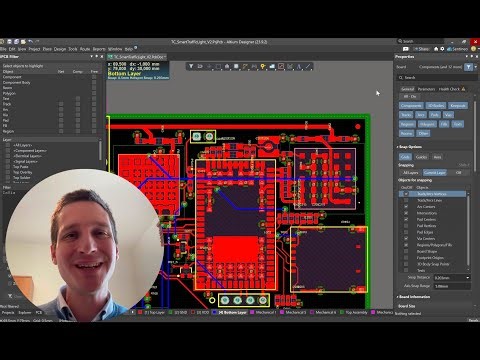
Task: Open the layer set selector beside Top Layer
Action: click(x=133, y=312)
